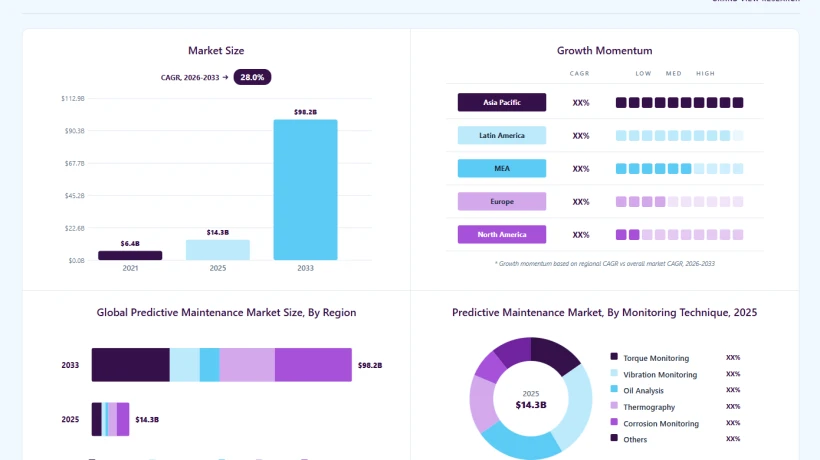Viewport: 820px width, 460px height.
Task: Click the $98.2B label above the 2033 column
Action: pos(305,112)
